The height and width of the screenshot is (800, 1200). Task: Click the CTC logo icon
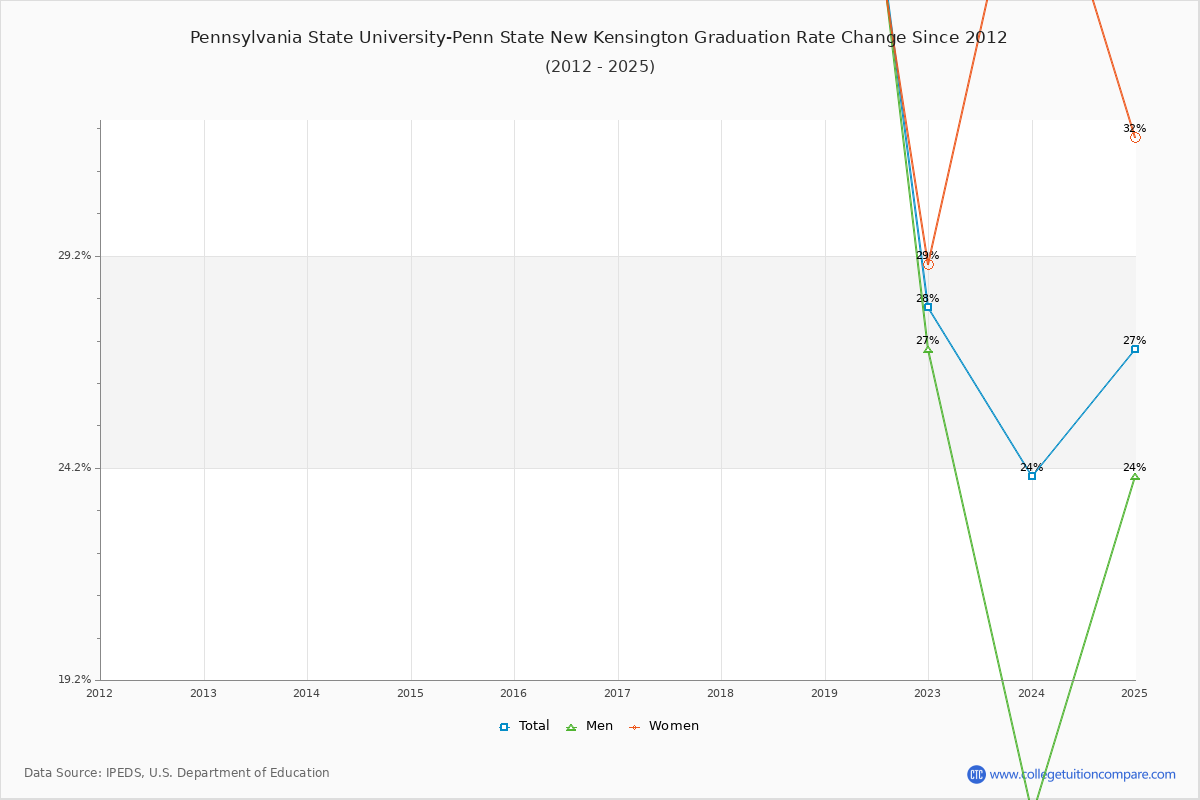click(976, 774)
